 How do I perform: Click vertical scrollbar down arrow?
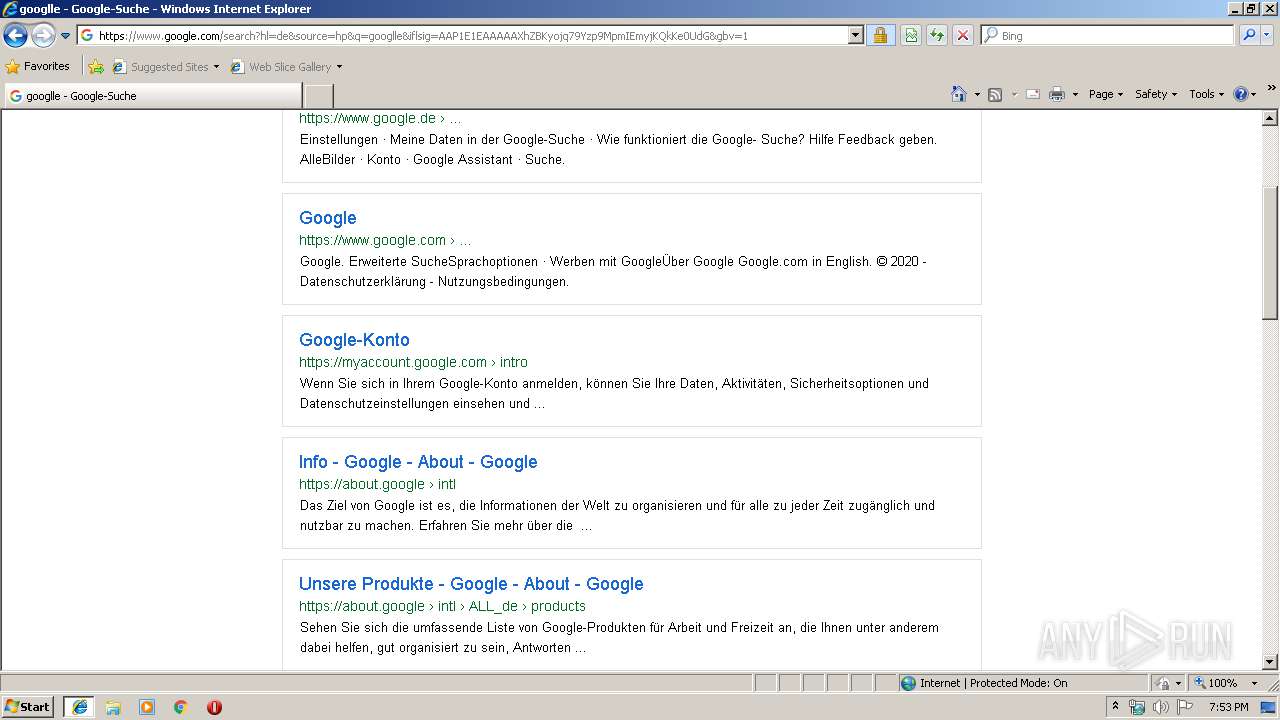(1270, 662)
